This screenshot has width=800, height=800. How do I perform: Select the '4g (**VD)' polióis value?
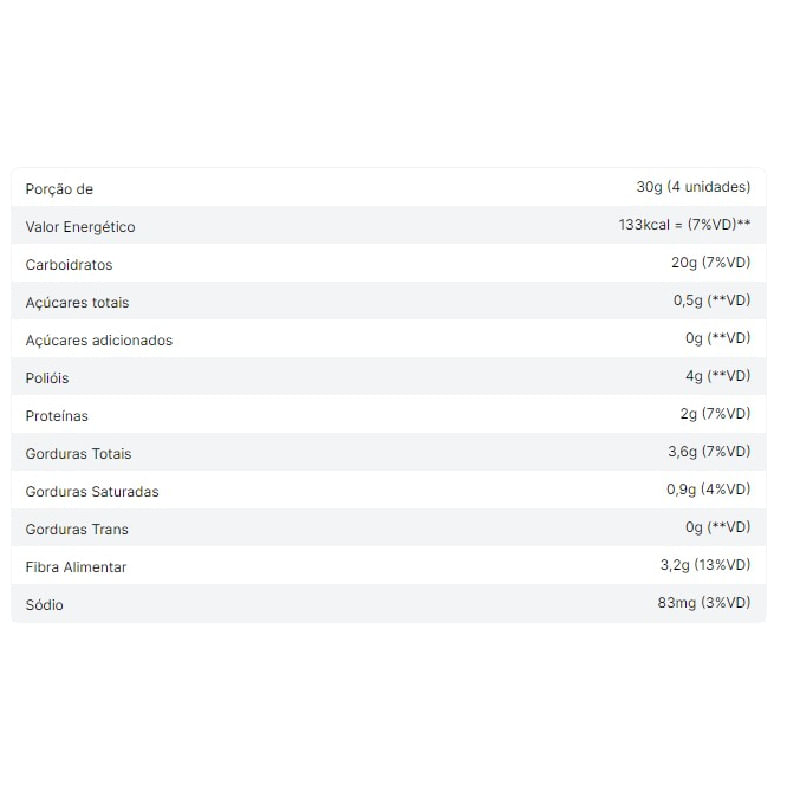click(717, 376)
